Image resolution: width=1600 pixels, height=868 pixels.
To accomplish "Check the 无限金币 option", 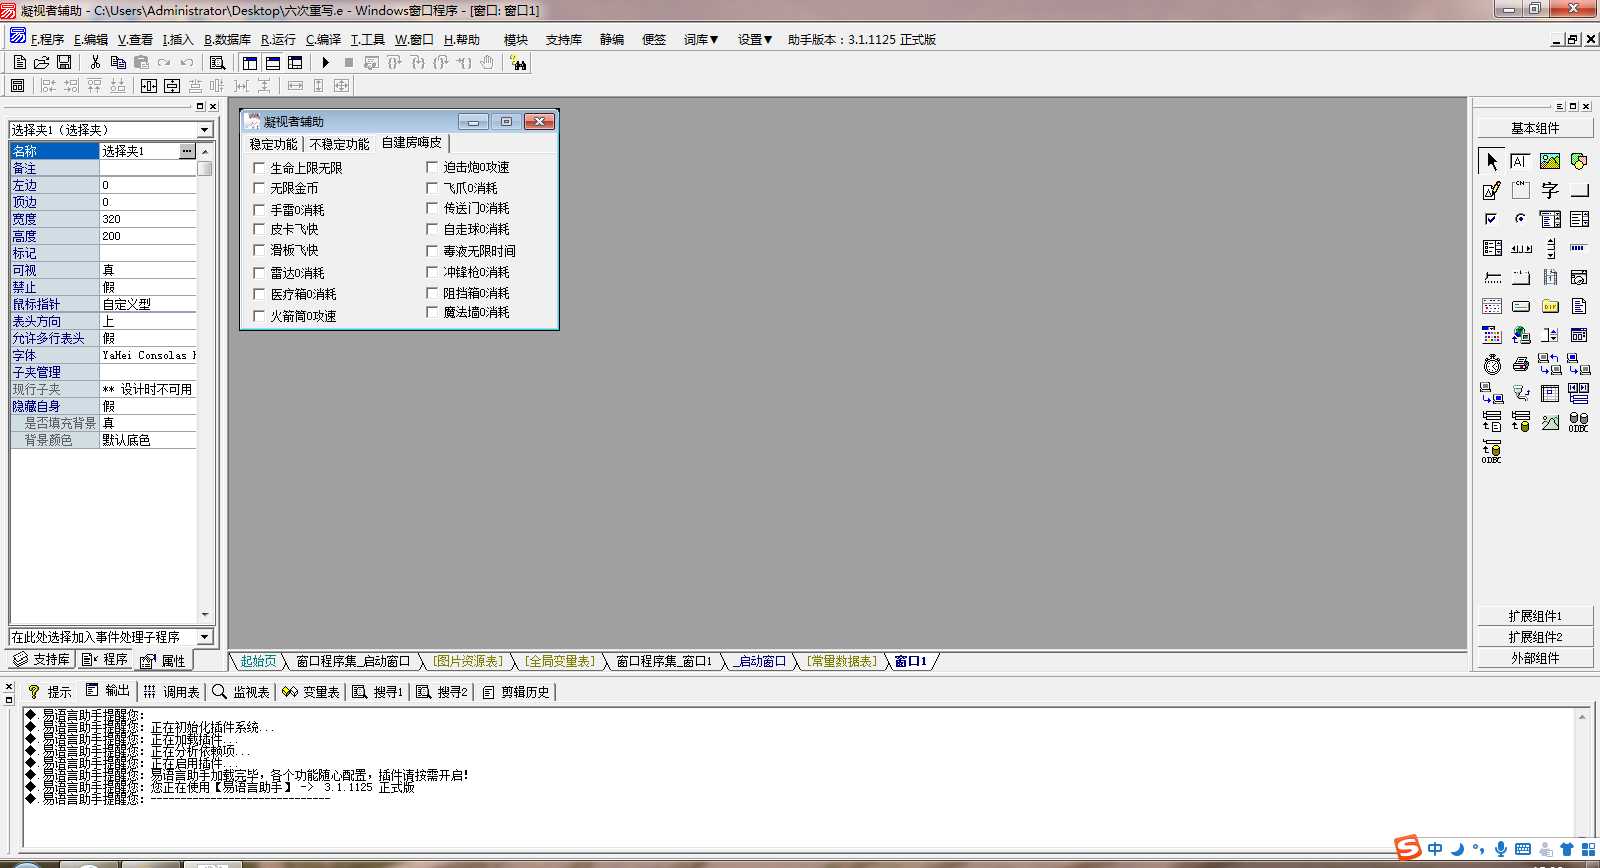I will click(x=259, y=188).
